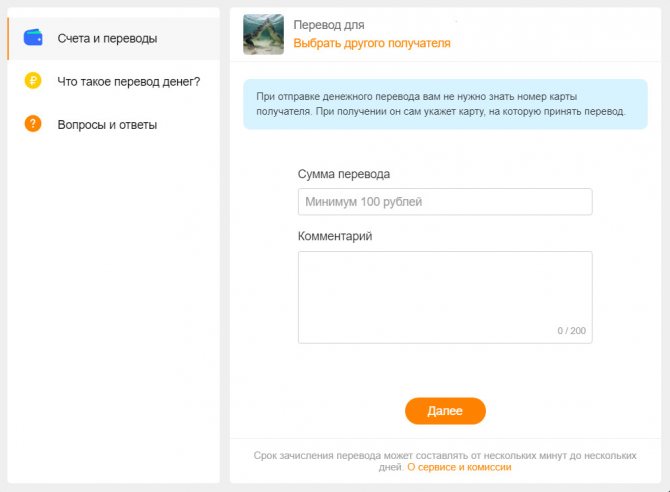The width and height of the screenshot is (670, 492).
Task: Click the recipient avatar thumbnail
Action: point(263,34)
